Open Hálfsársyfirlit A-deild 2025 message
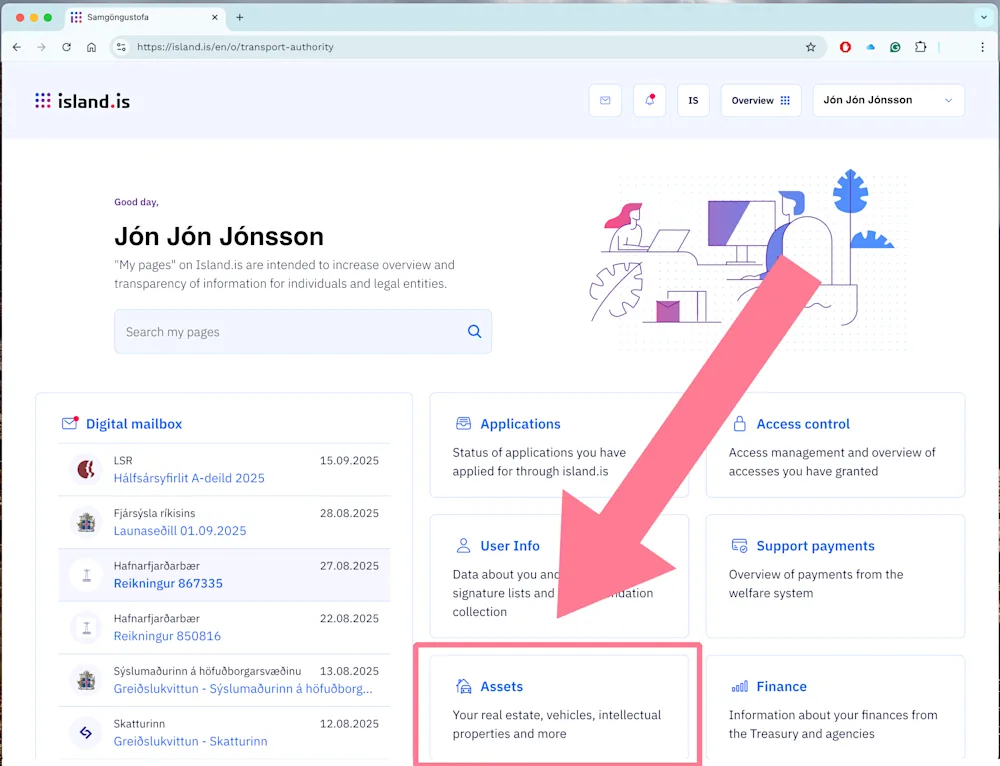Viewport: 1000px width, 766px height. click(x=189, y=478)
